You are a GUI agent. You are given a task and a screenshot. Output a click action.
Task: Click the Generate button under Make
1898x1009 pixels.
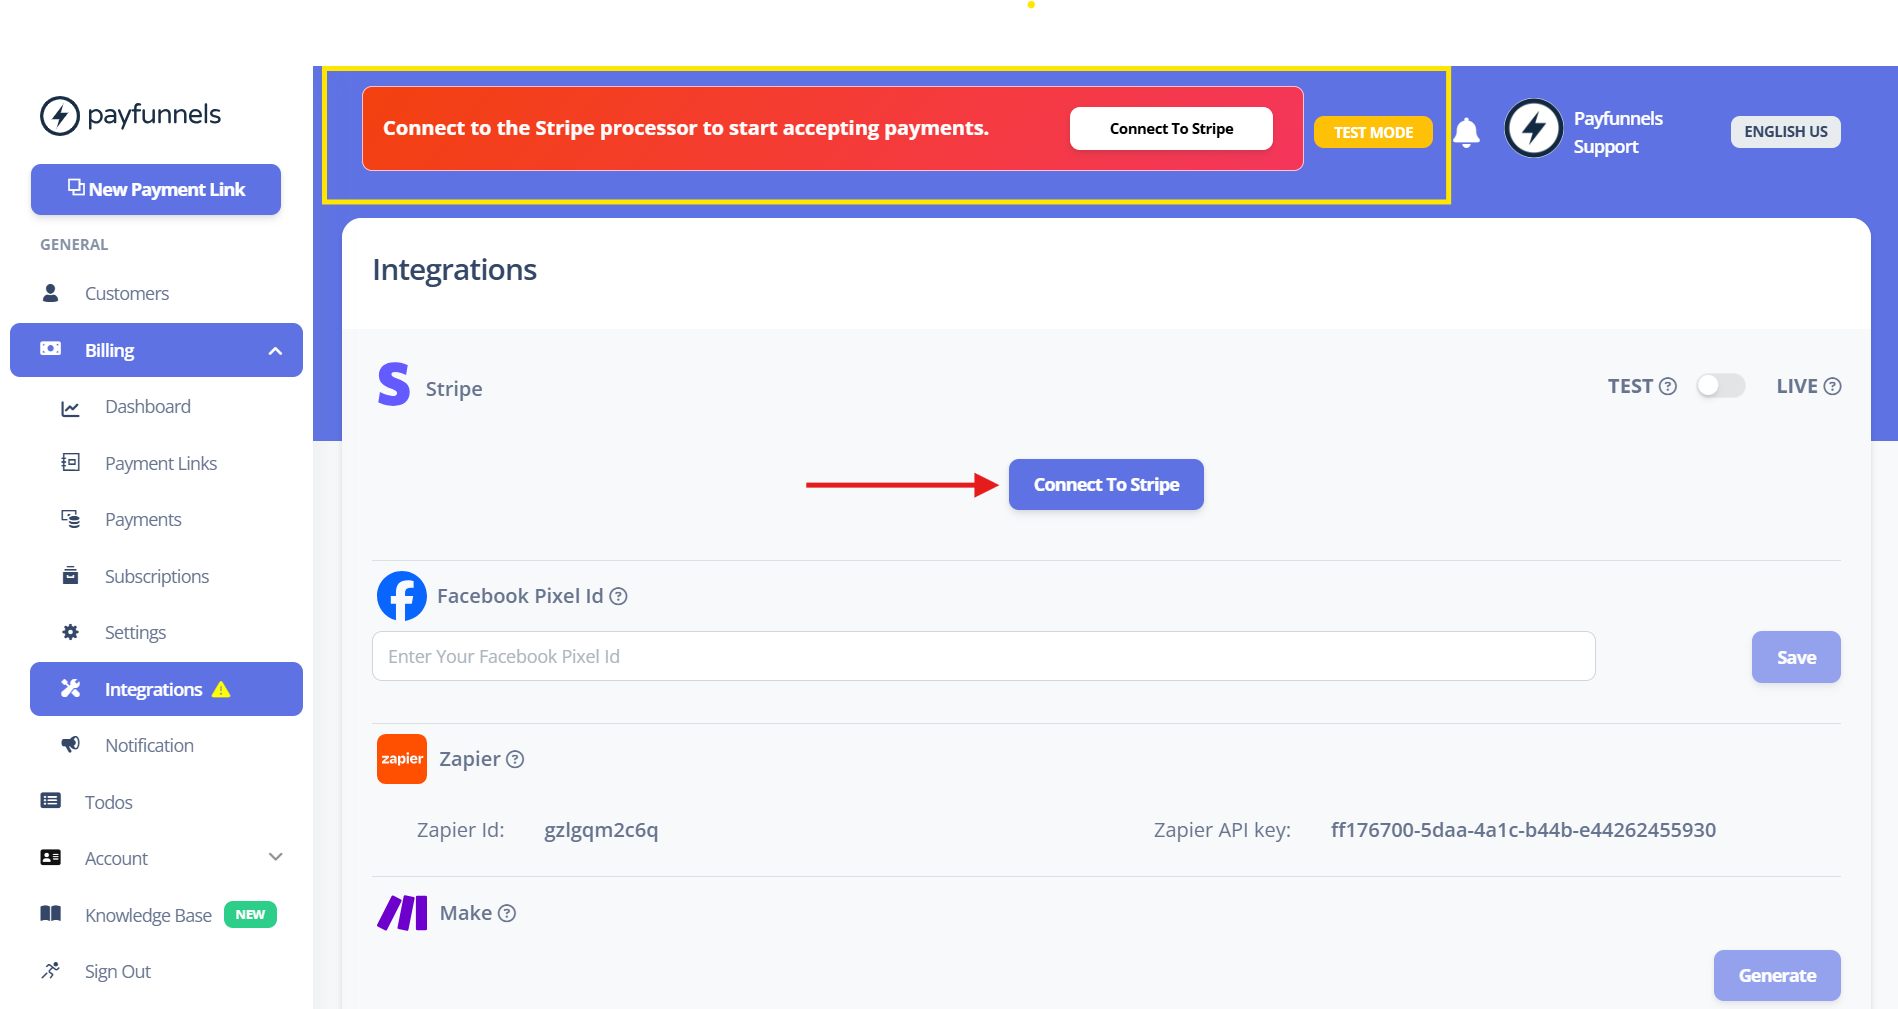(x=1777, y=975)
